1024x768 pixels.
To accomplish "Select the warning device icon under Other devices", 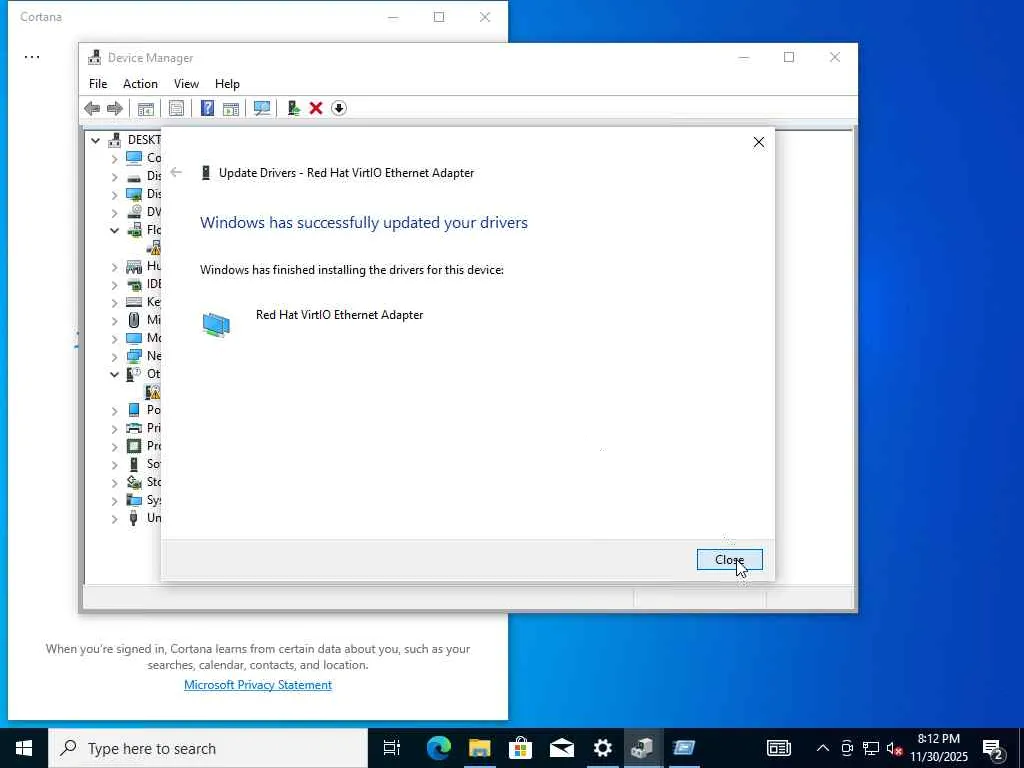I will pos(153,392).
